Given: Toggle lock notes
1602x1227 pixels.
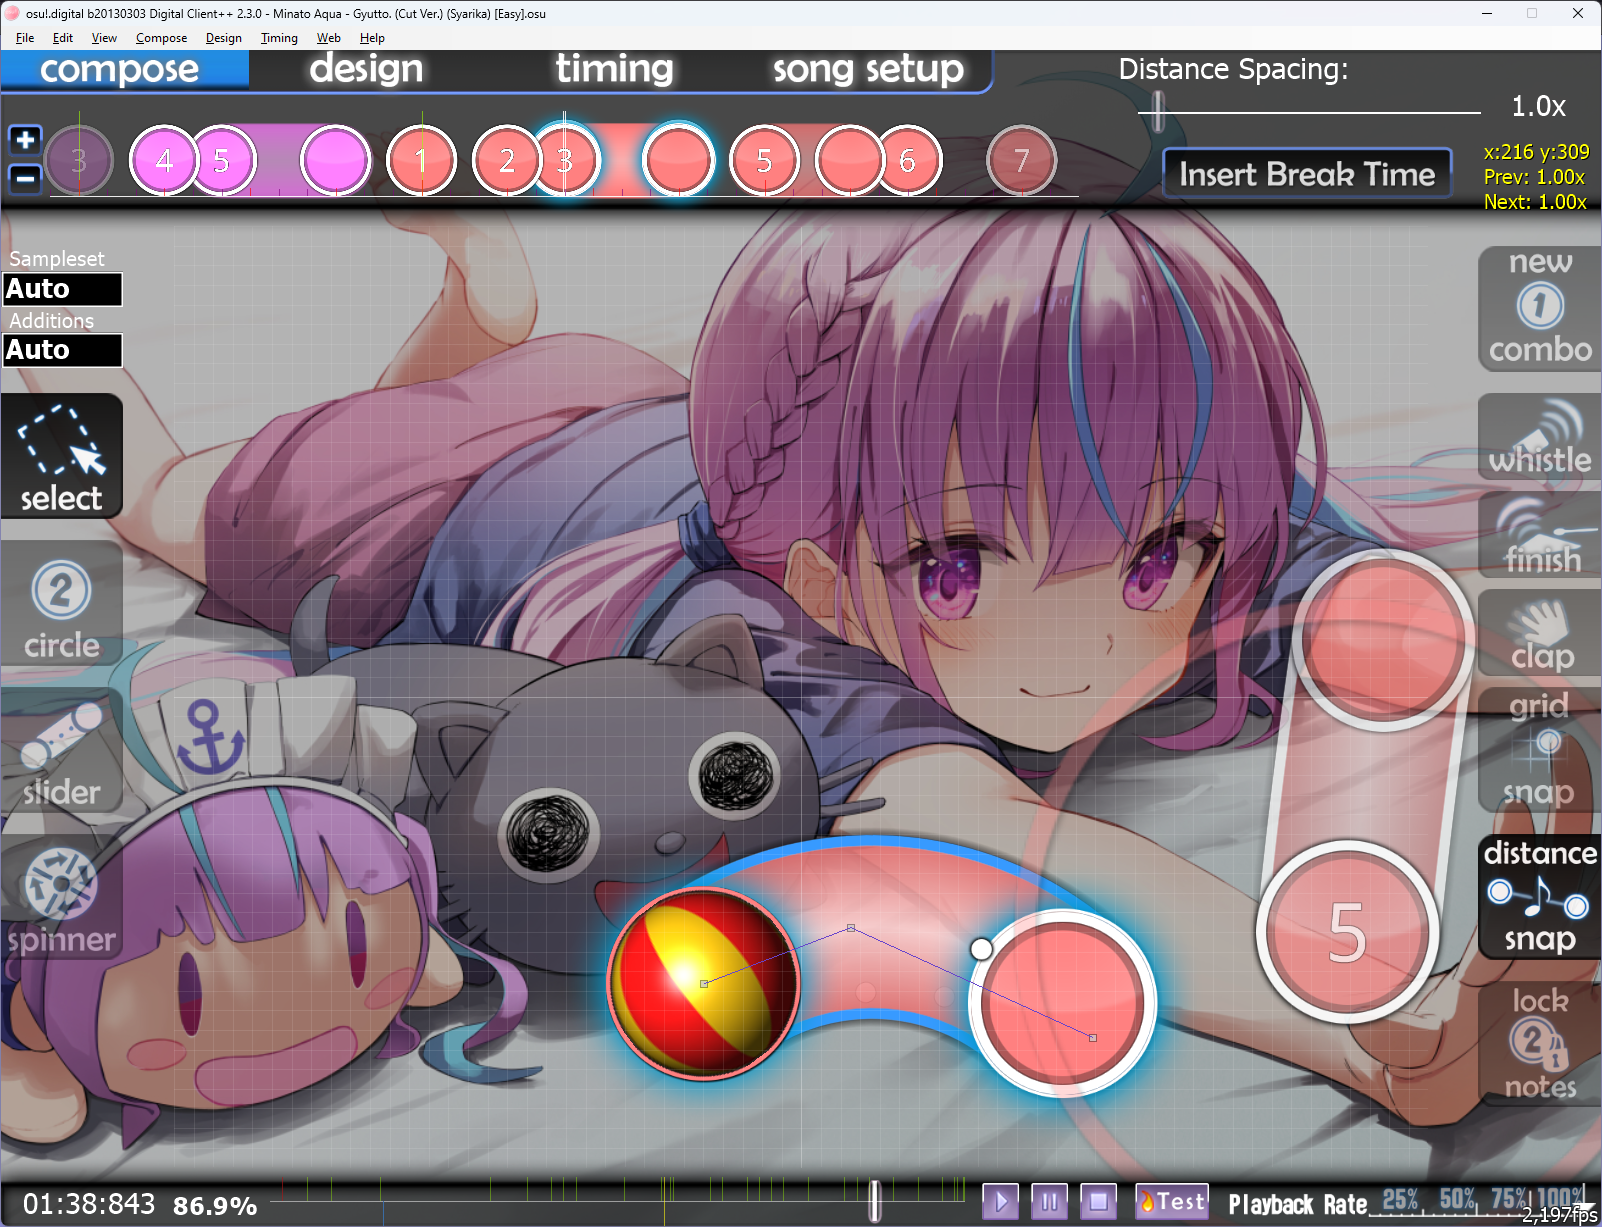Looking at the screenshot, I should pyautogui.click(x=1539, y=1043).
